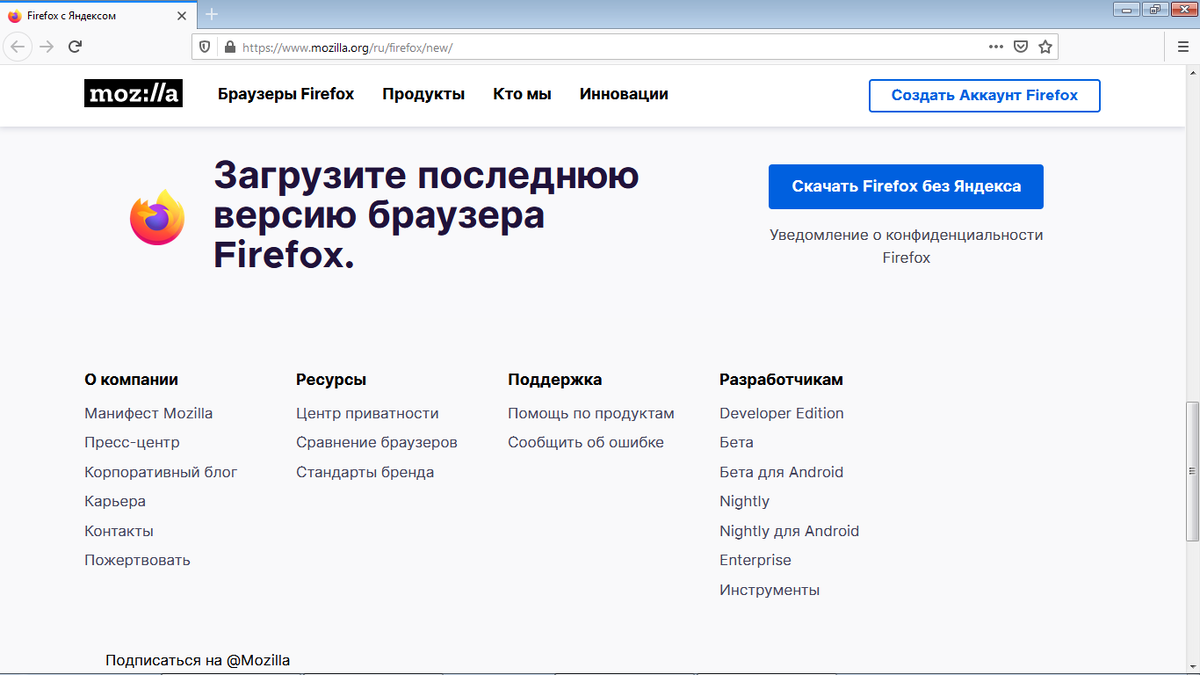
Task: Open 'Сообщить об ошибке' link
Action: point(586,442)
